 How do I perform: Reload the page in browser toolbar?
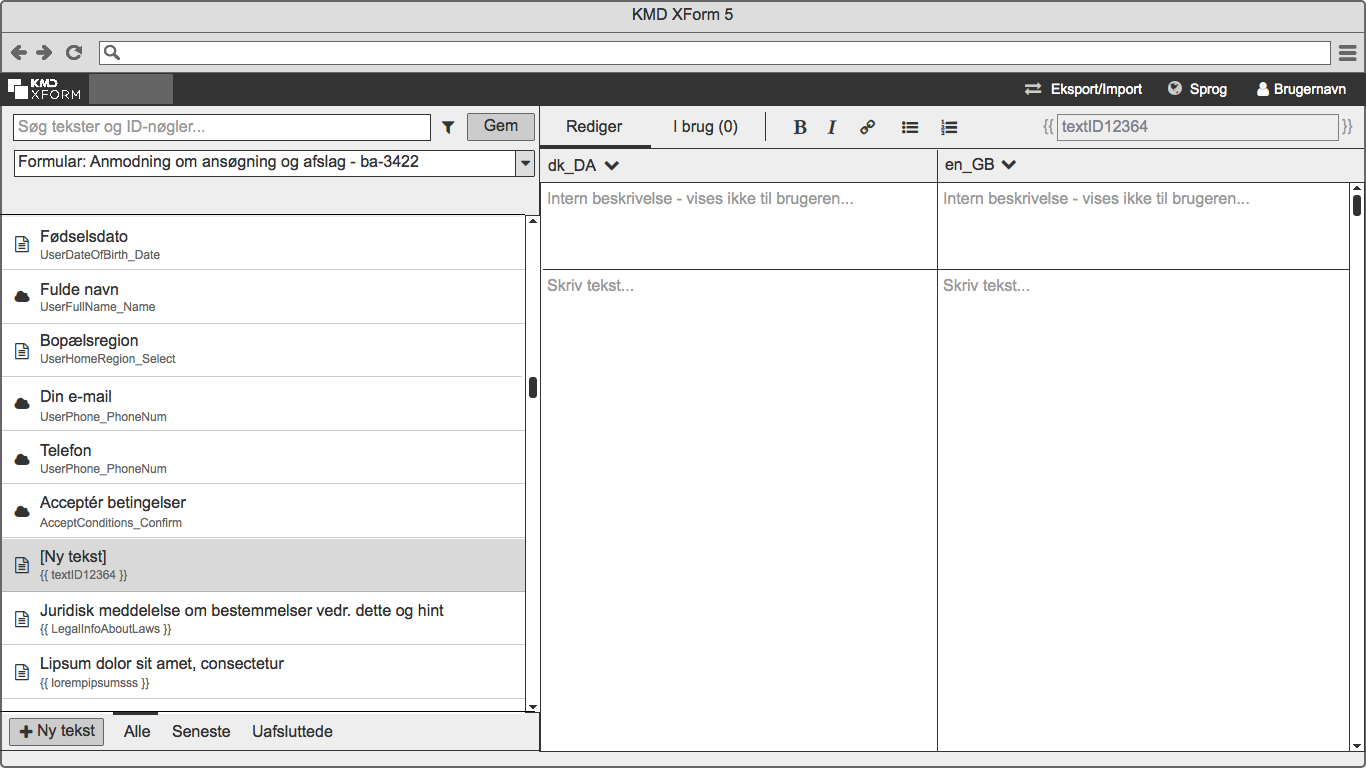[x=74, y=52]
